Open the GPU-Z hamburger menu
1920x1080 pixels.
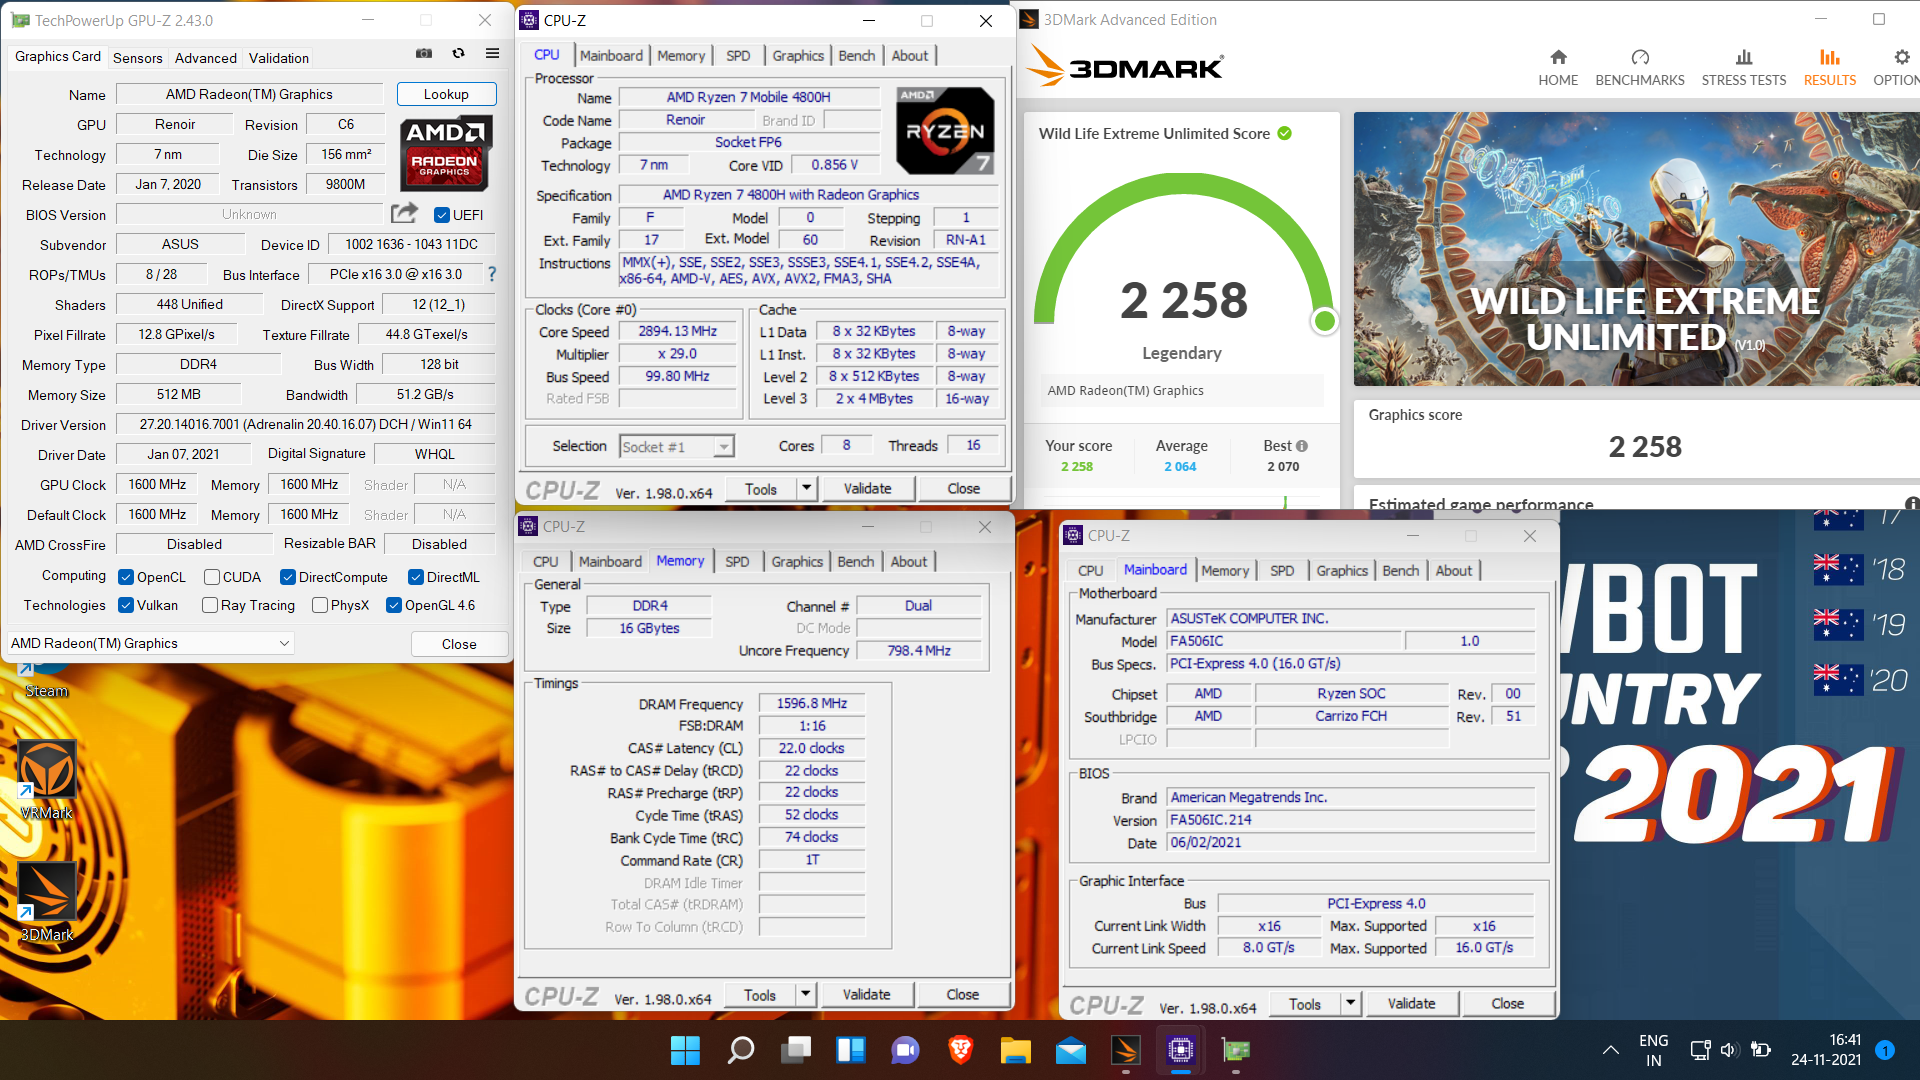[x=492, y=54]
